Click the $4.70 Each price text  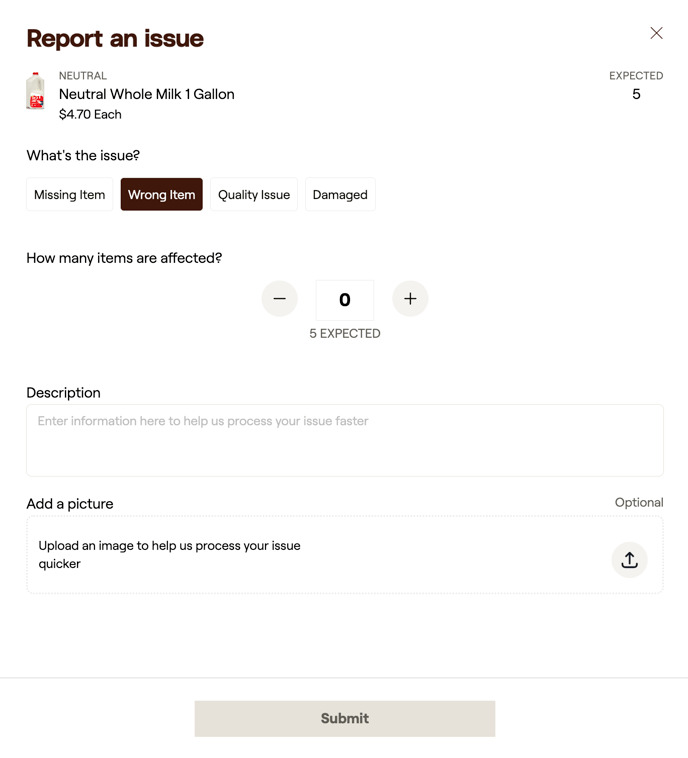90,114
